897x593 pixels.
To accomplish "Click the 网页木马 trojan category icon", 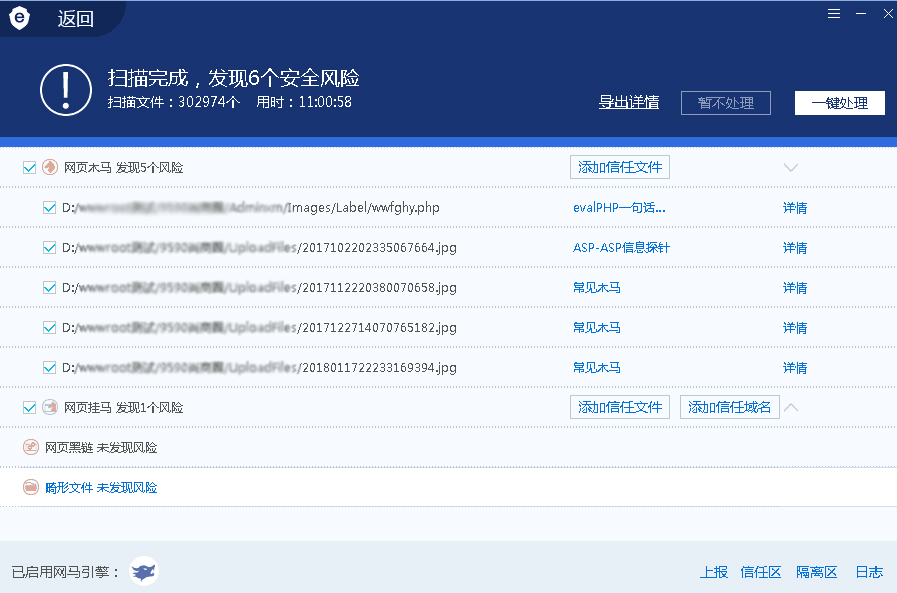I will pos(49,168).
